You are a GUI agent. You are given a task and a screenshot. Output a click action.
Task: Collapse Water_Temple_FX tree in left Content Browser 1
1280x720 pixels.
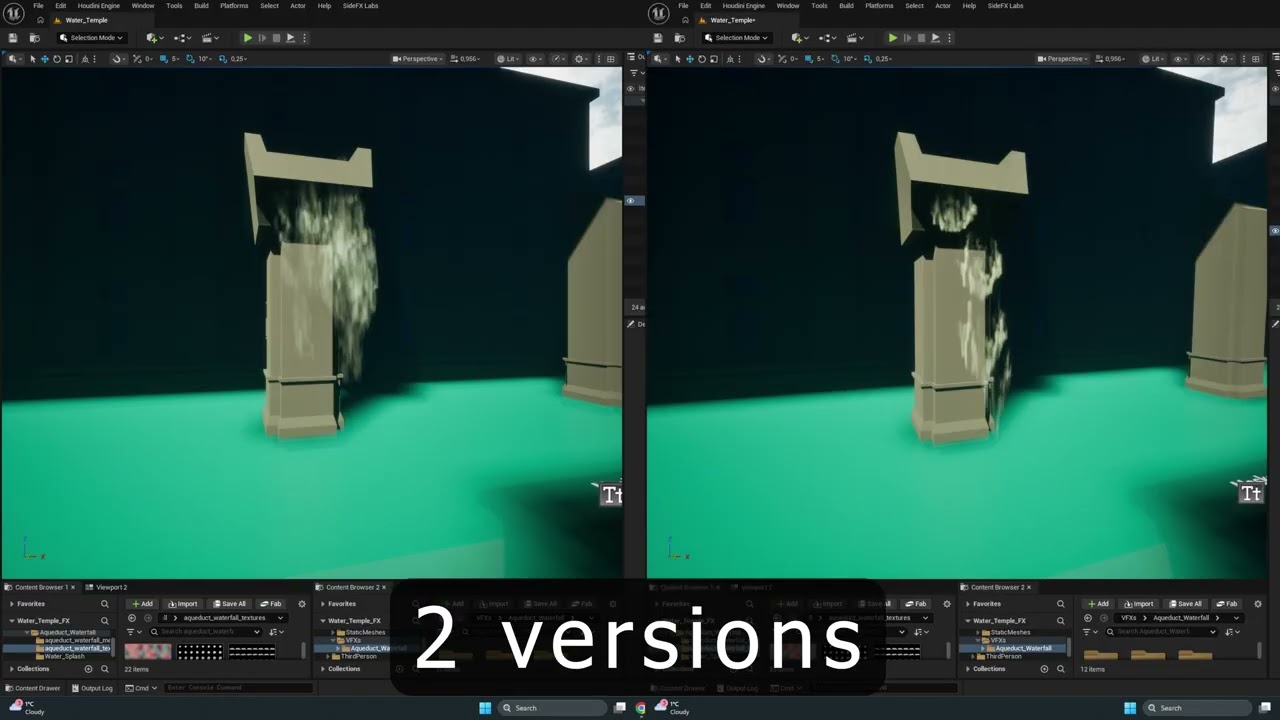point(12,621)
